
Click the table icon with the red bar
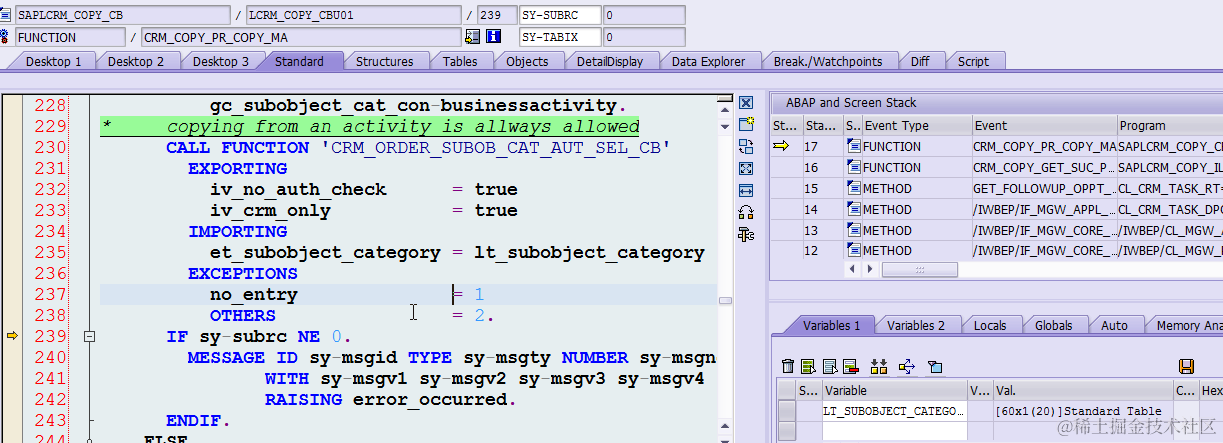pyautogui.click(x=850, y=366)
